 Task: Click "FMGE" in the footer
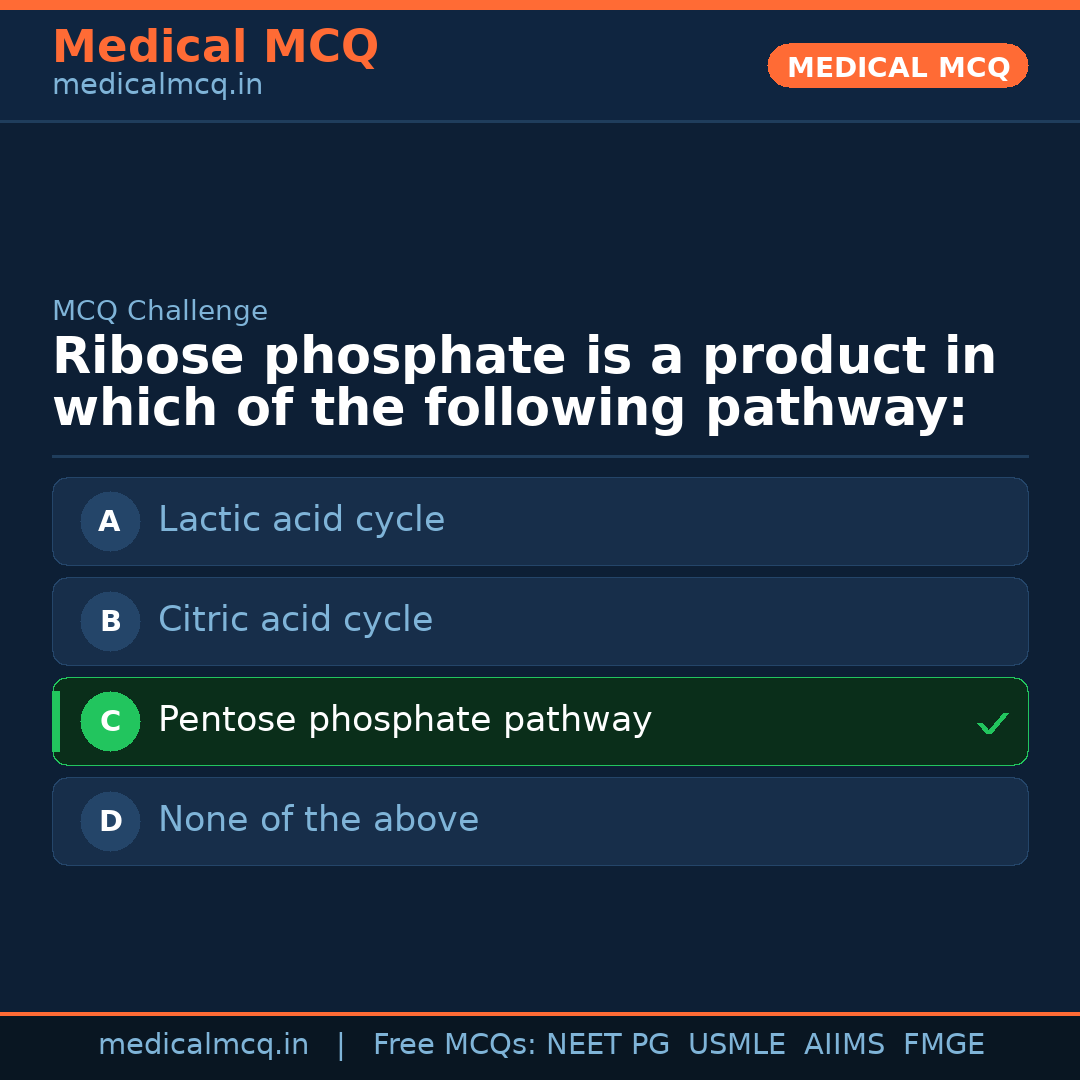[943, 1045]
